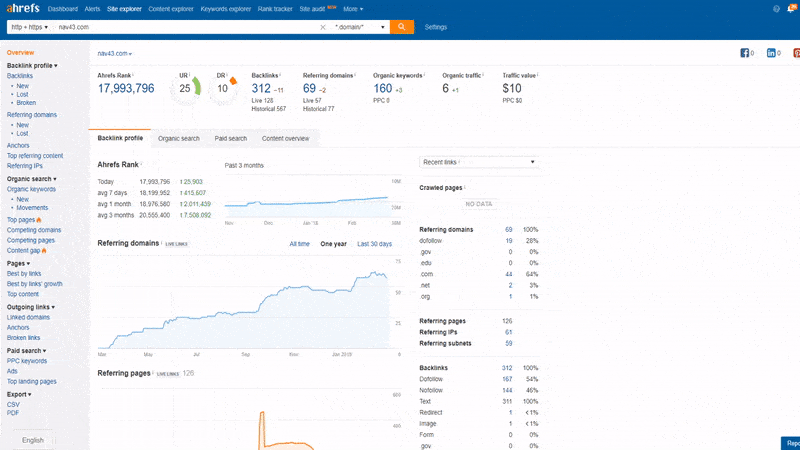Image resolution: width=800 pixels, height=450 pixels.
Task: Click the ahrefs logo
Action: [23, 8]
